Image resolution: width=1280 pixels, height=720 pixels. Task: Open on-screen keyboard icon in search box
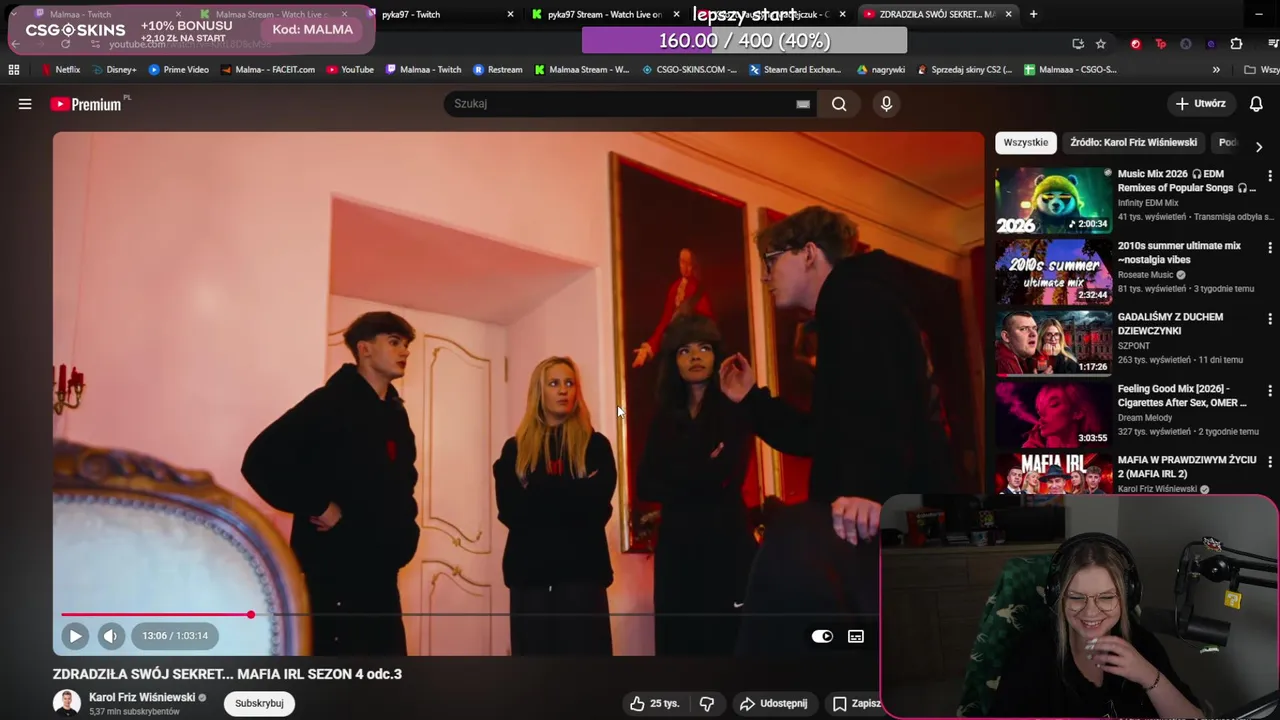tap(803, 104)
